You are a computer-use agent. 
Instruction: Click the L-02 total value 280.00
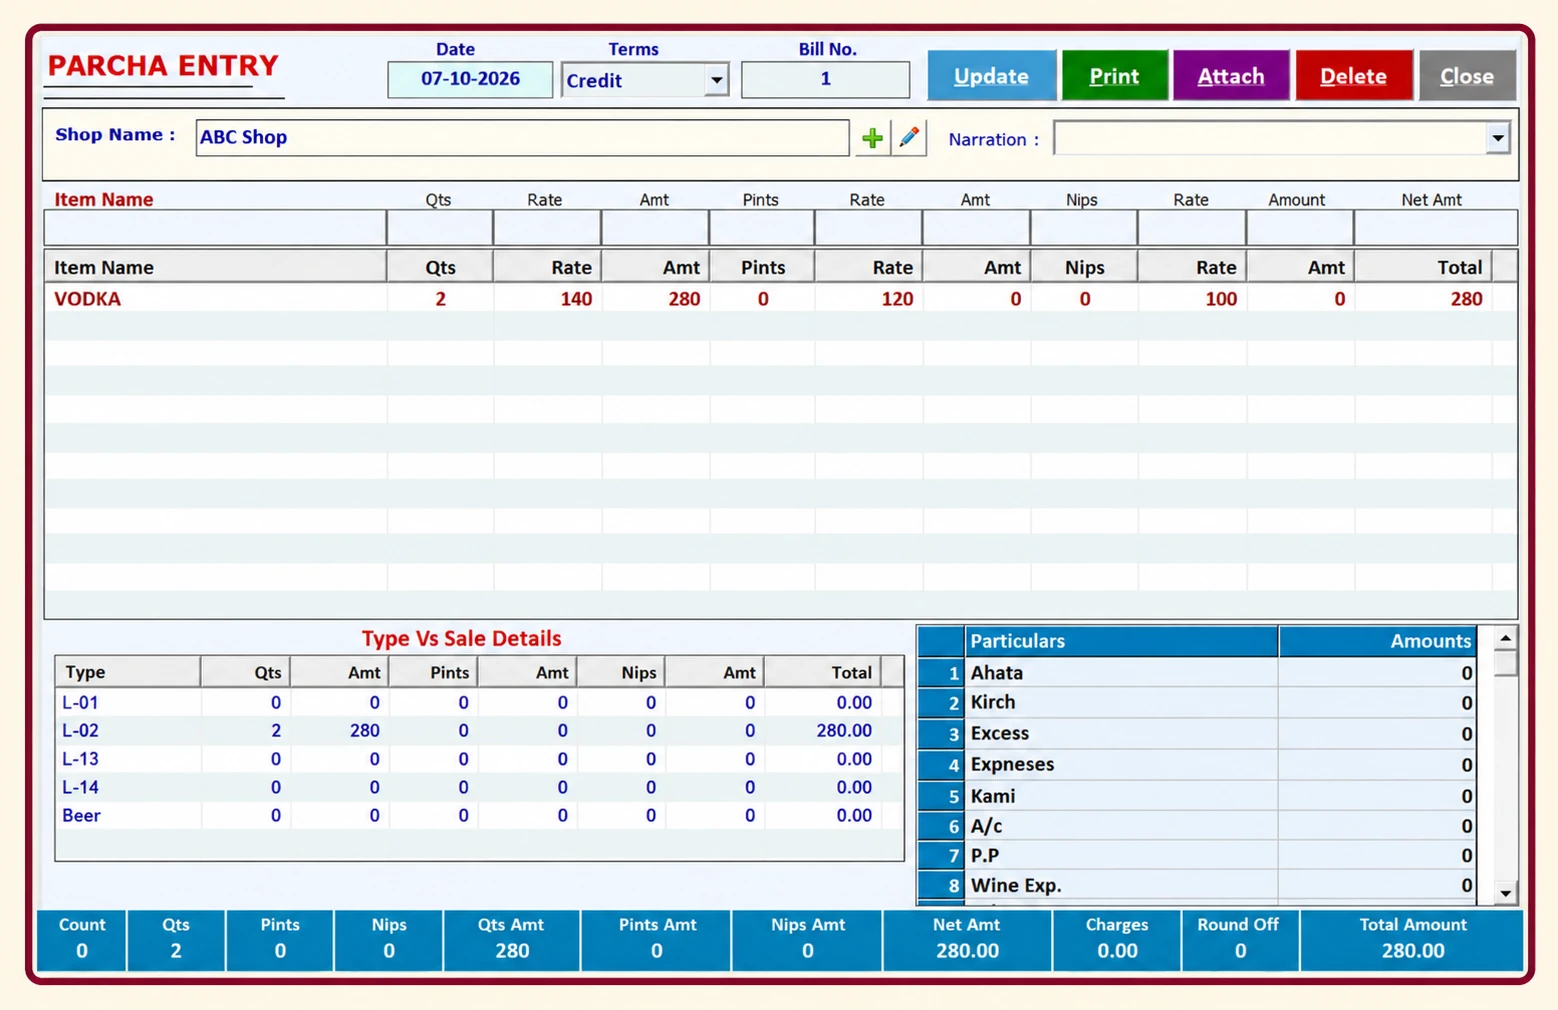(x=843, y=730)
